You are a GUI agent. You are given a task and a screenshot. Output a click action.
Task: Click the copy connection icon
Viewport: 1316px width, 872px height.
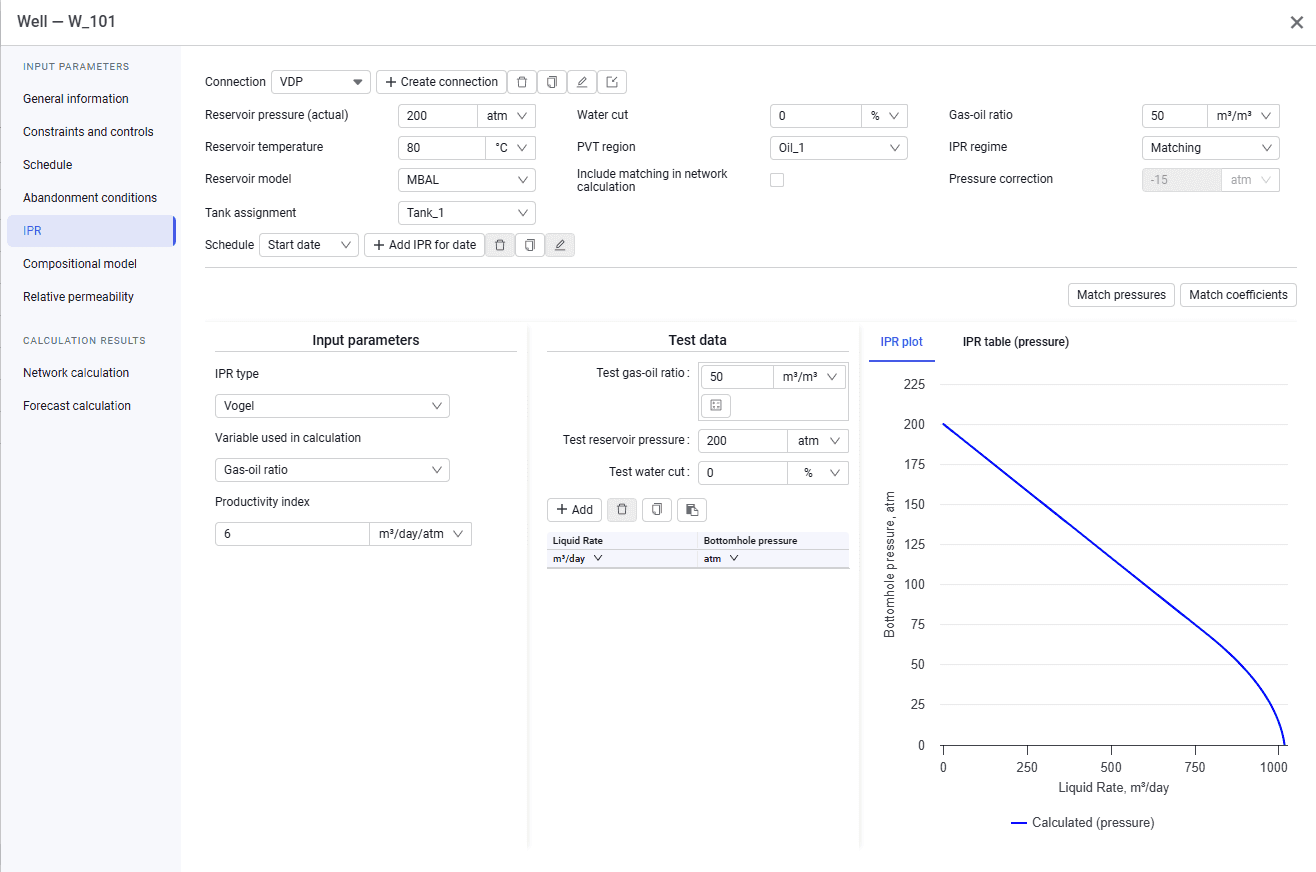[552, 82]
